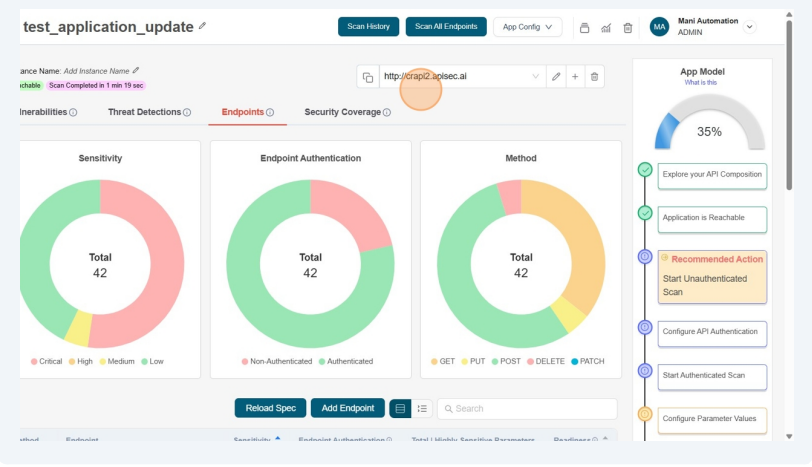Copy the instance URL with the copy icon

pos(367,77)
